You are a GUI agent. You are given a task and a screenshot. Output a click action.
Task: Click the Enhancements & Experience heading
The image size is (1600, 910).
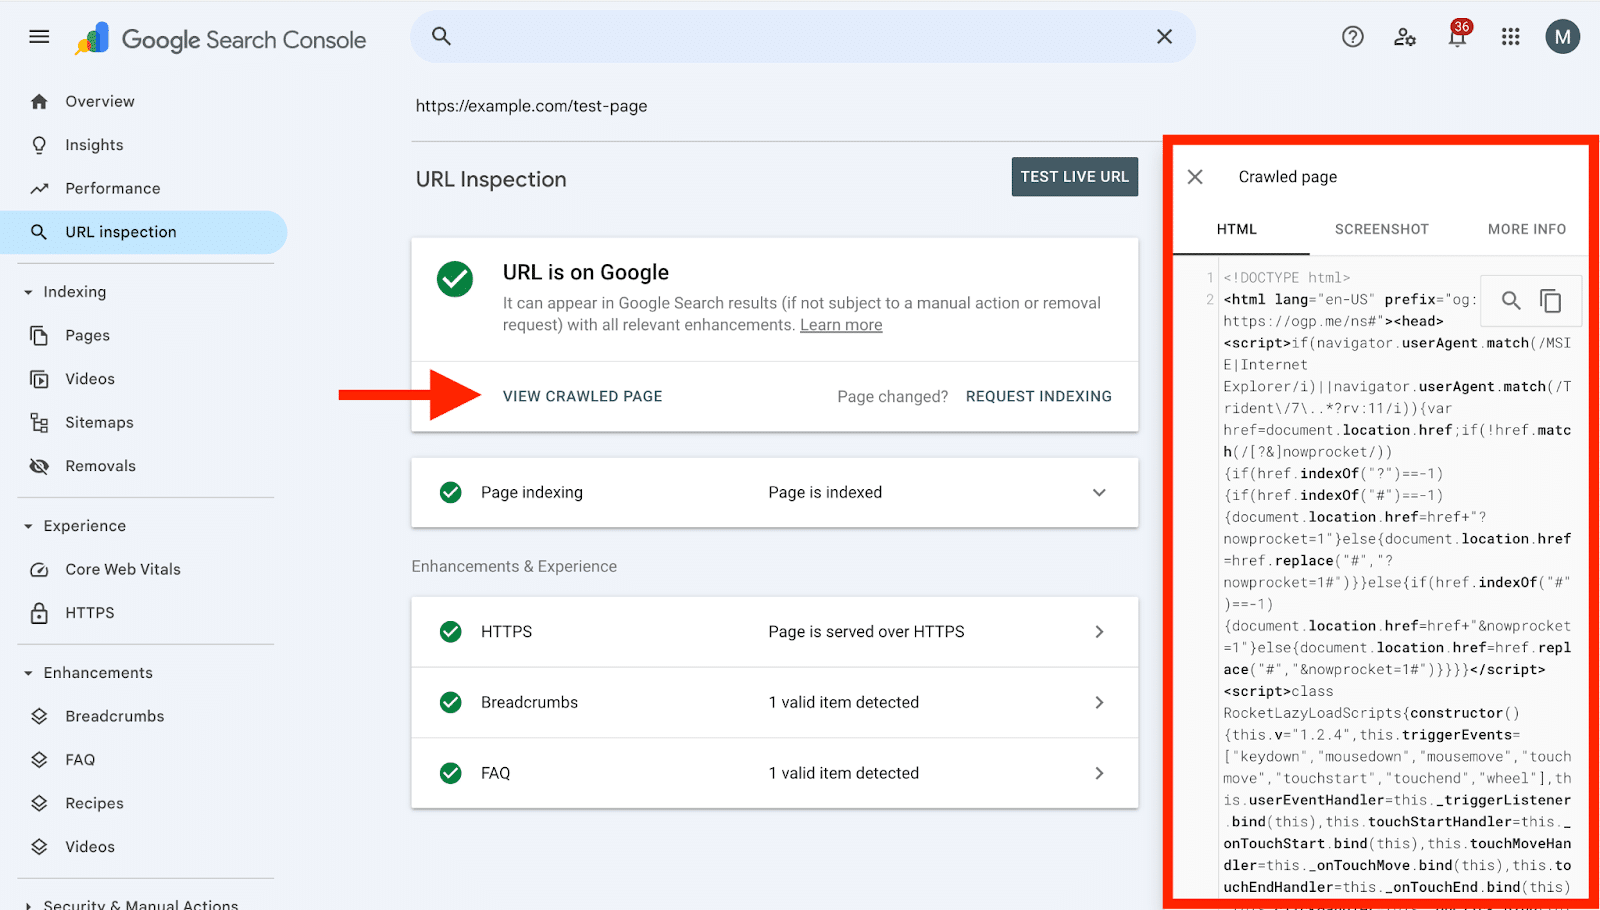[x=514, y=566]
